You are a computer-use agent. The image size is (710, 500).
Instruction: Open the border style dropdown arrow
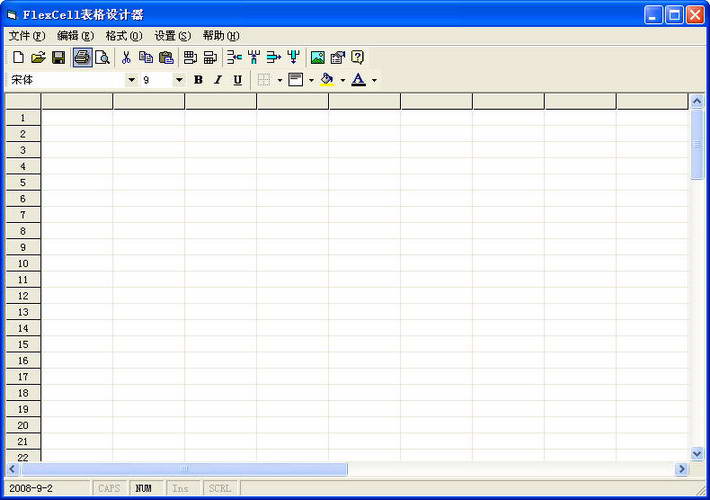280,81
